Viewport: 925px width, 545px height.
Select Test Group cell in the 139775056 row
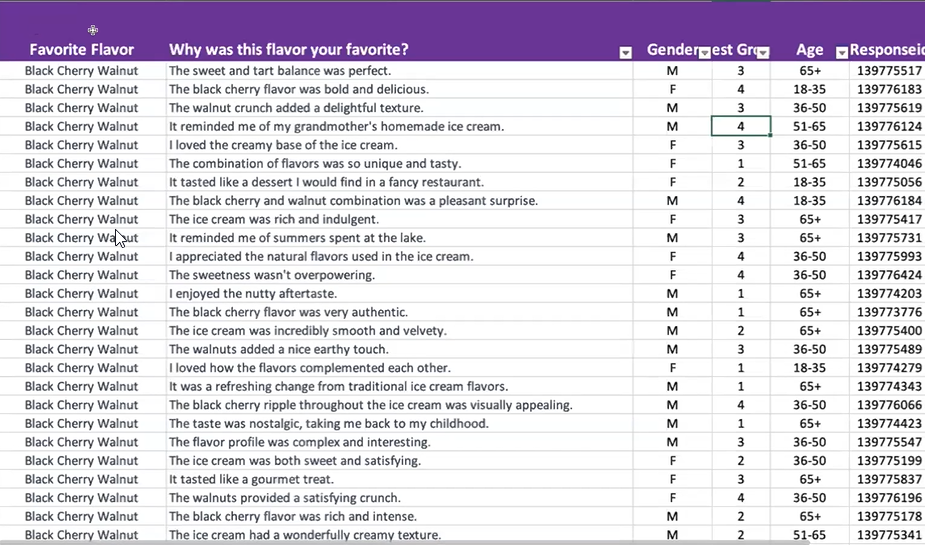point(741,182)
